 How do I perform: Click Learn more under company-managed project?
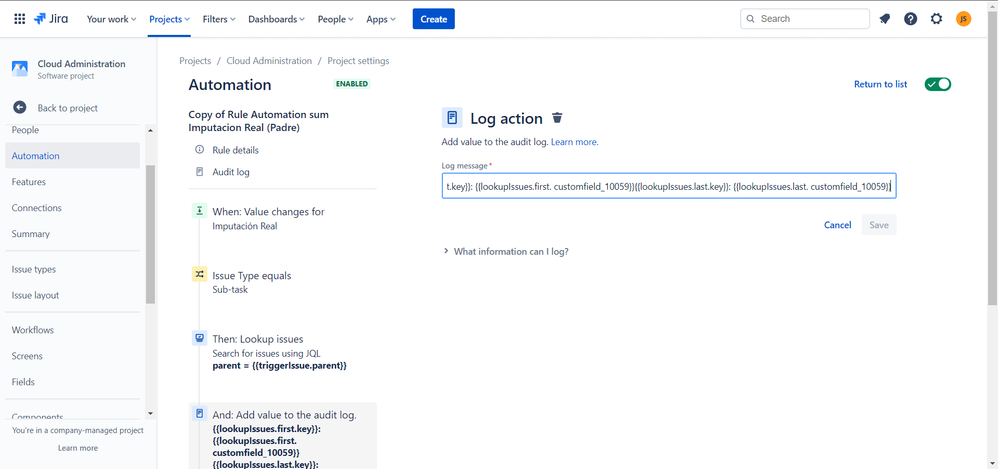78,448
